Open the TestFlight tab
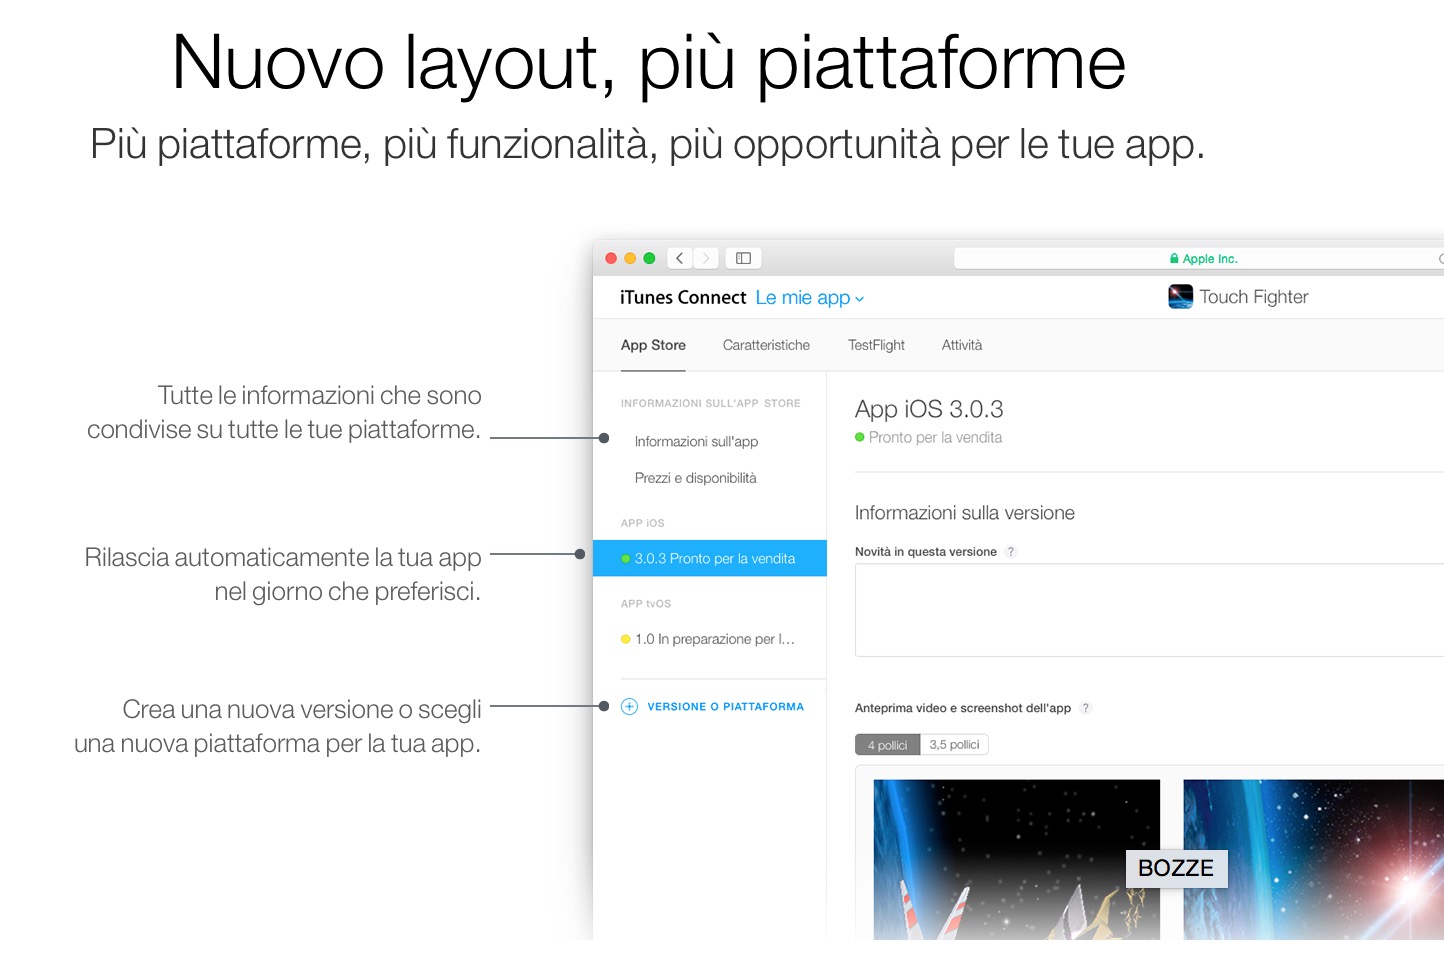Image resolution: width=1444 pixels, height=962 pixels. pyautogui.click(x=876, y=345)
